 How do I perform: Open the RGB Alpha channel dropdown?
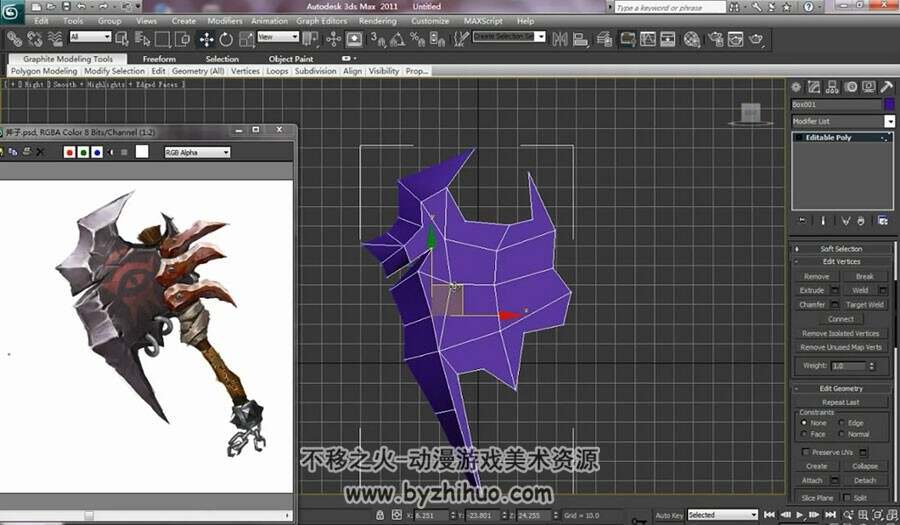(x=197, y=152)
